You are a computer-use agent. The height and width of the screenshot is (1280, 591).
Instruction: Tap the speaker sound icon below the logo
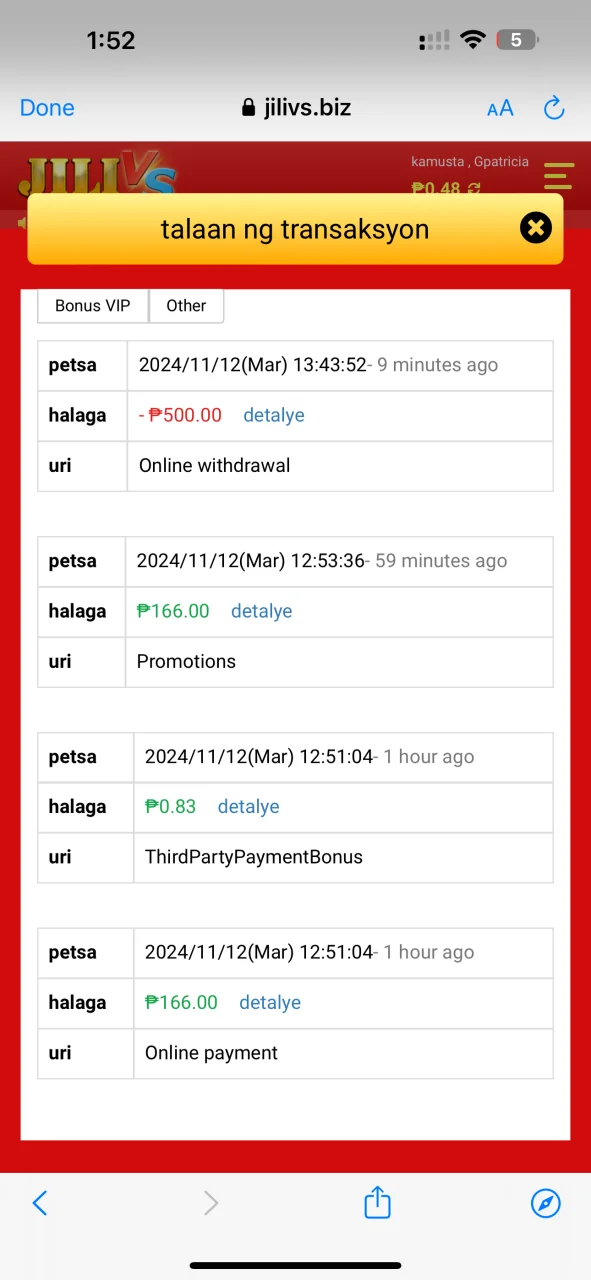[22, 222]
